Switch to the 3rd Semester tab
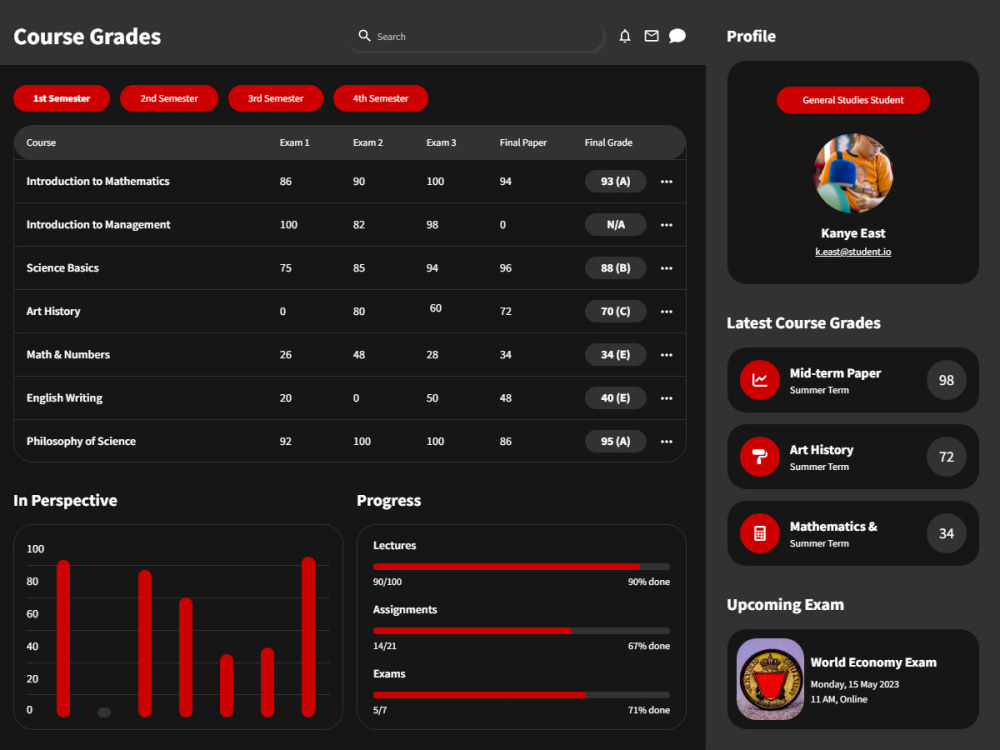Viewport: 1000px width, 750px height. point(276,98)
